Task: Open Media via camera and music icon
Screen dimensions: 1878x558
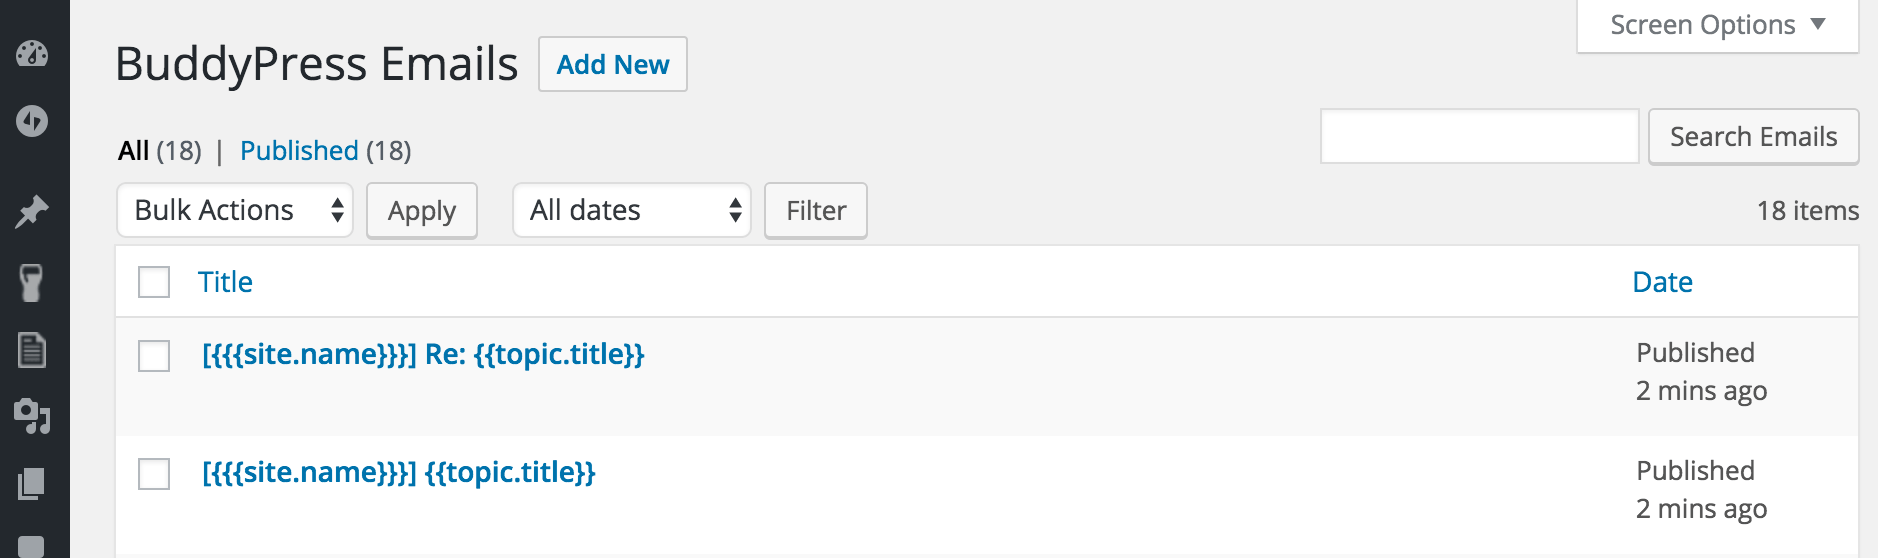Action: click(x=32, y=416)
